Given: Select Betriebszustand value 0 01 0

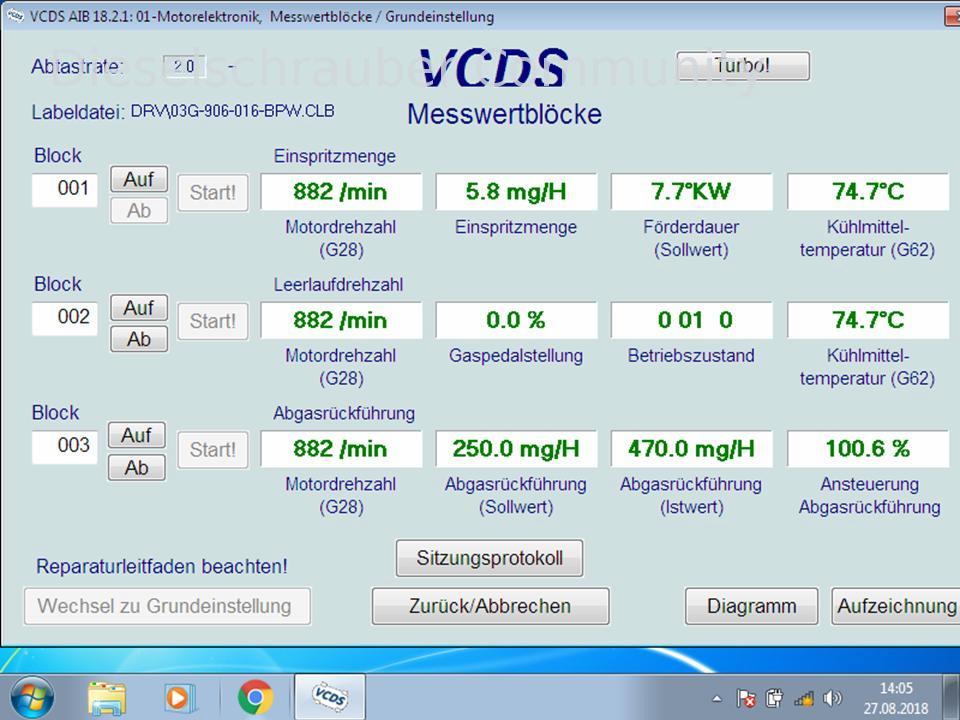Looking at the screenshot, I should [691, 320].
